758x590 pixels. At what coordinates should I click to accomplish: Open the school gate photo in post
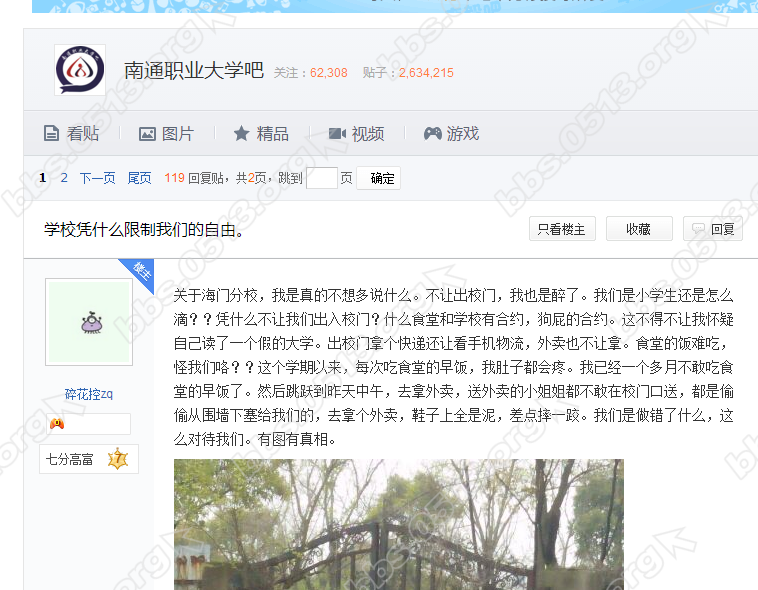tap(399, 524)
